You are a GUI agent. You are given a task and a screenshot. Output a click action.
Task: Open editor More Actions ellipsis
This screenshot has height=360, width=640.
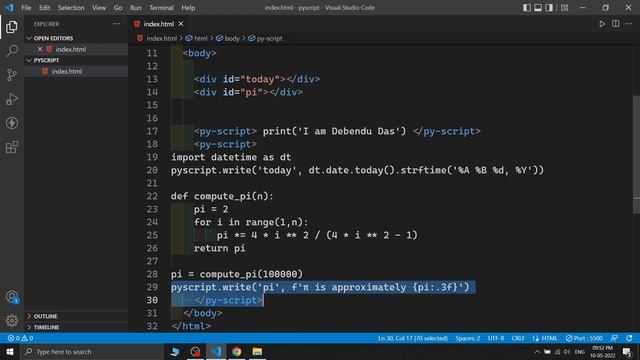click(629, 24)
